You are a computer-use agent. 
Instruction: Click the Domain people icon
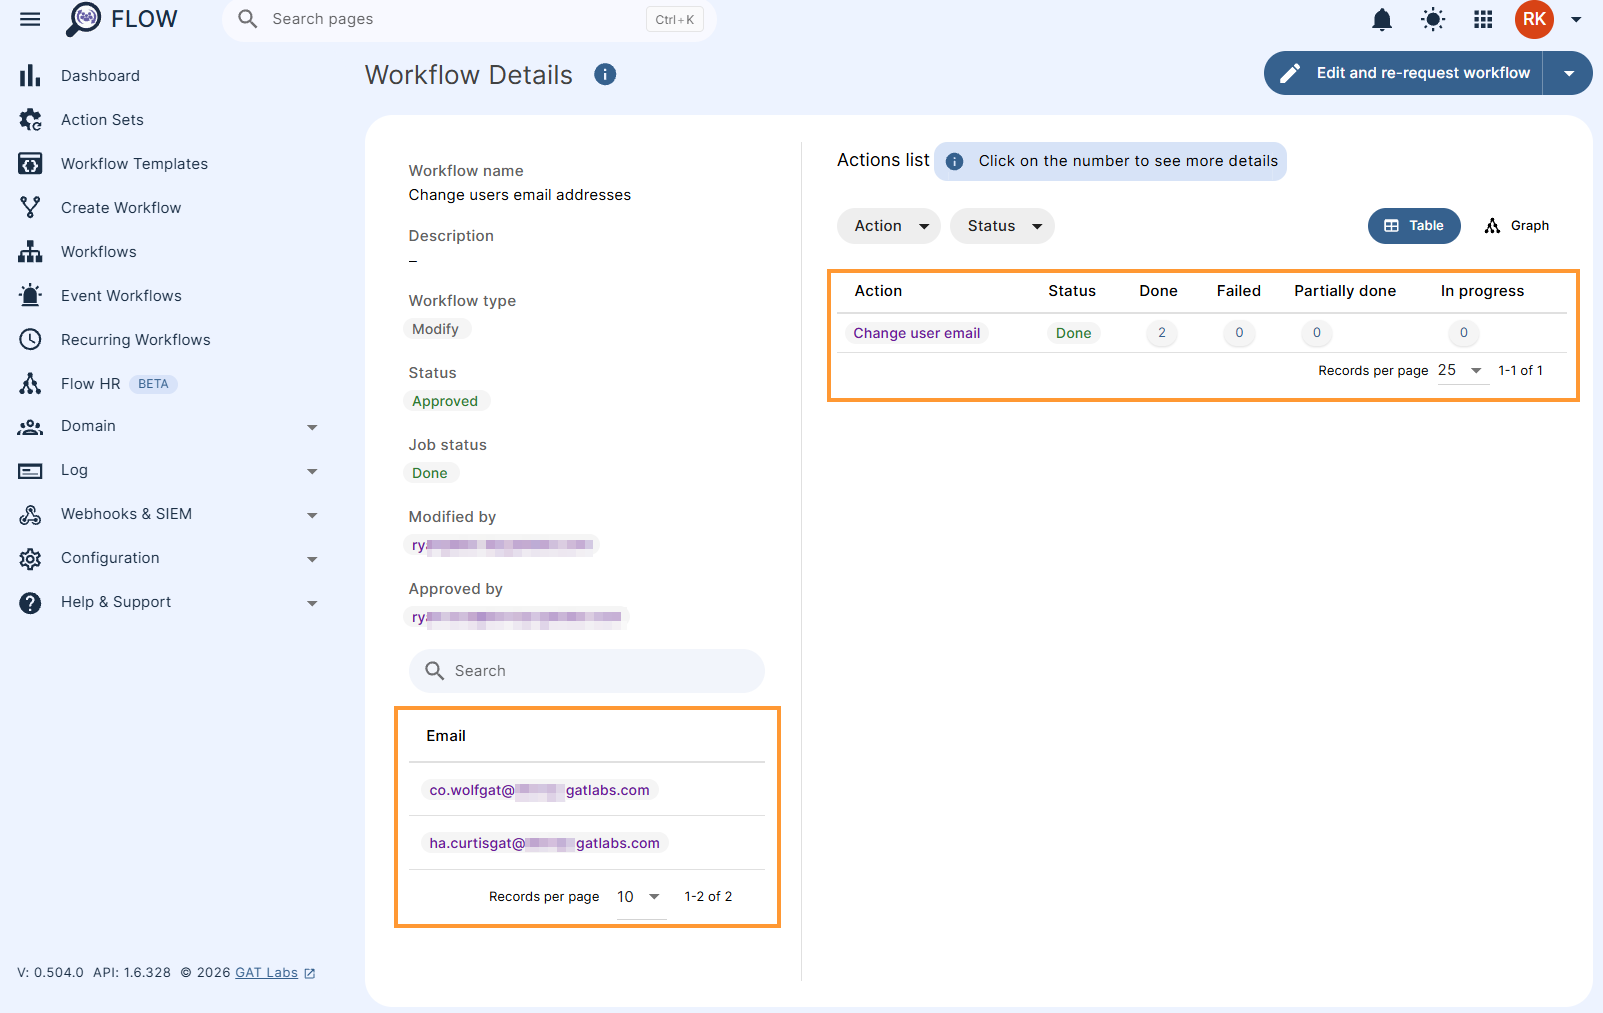coord(30,427)
